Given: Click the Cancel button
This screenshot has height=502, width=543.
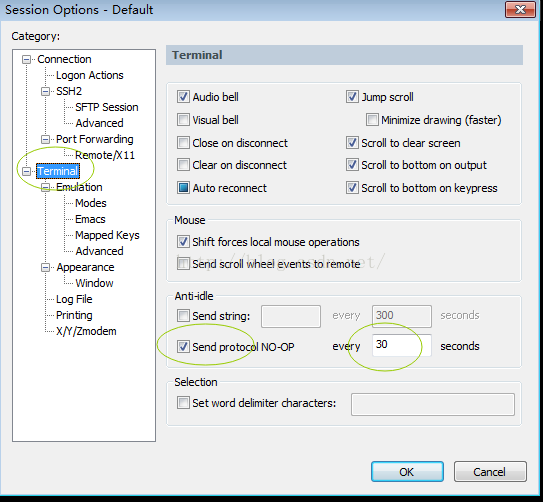Looking at the screenshot, I should pyautogui.click(x=490, y=472).
